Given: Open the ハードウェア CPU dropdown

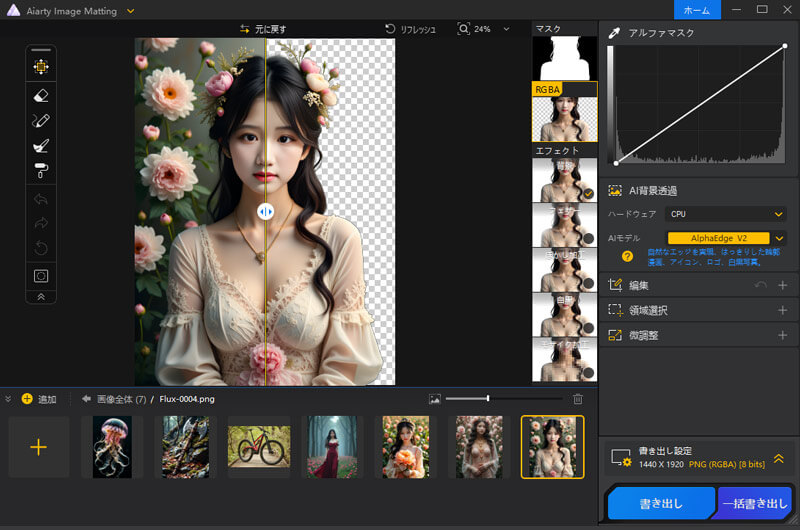Looking at the screenshot, I should 726,214.
